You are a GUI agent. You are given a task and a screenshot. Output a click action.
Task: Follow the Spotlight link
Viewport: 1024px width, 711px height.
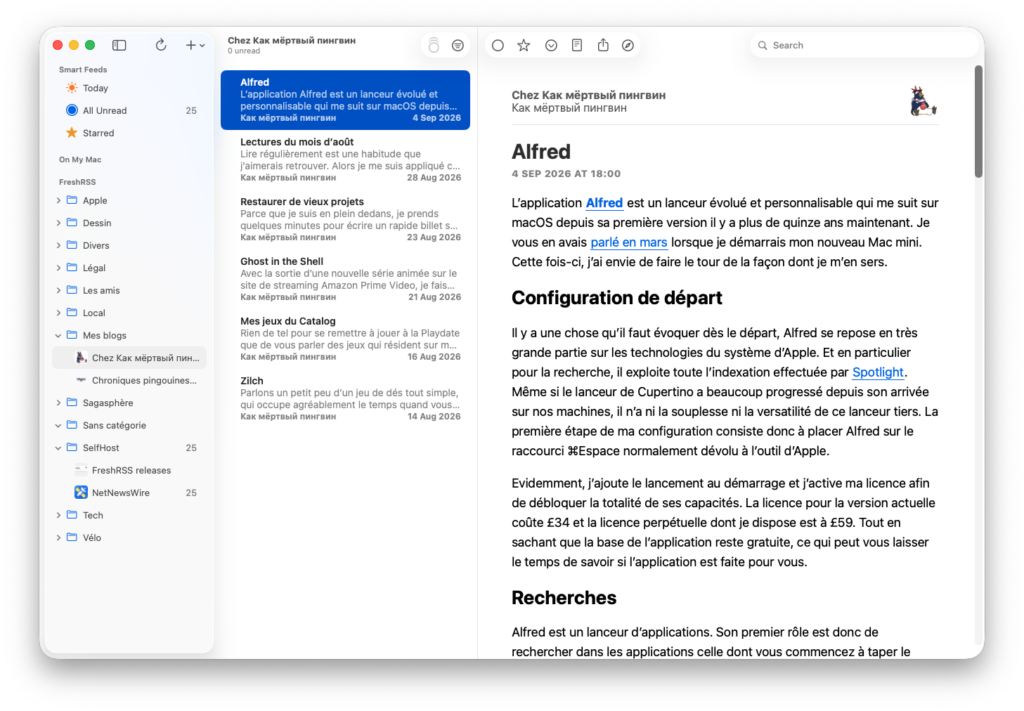[x=878, y=372]
